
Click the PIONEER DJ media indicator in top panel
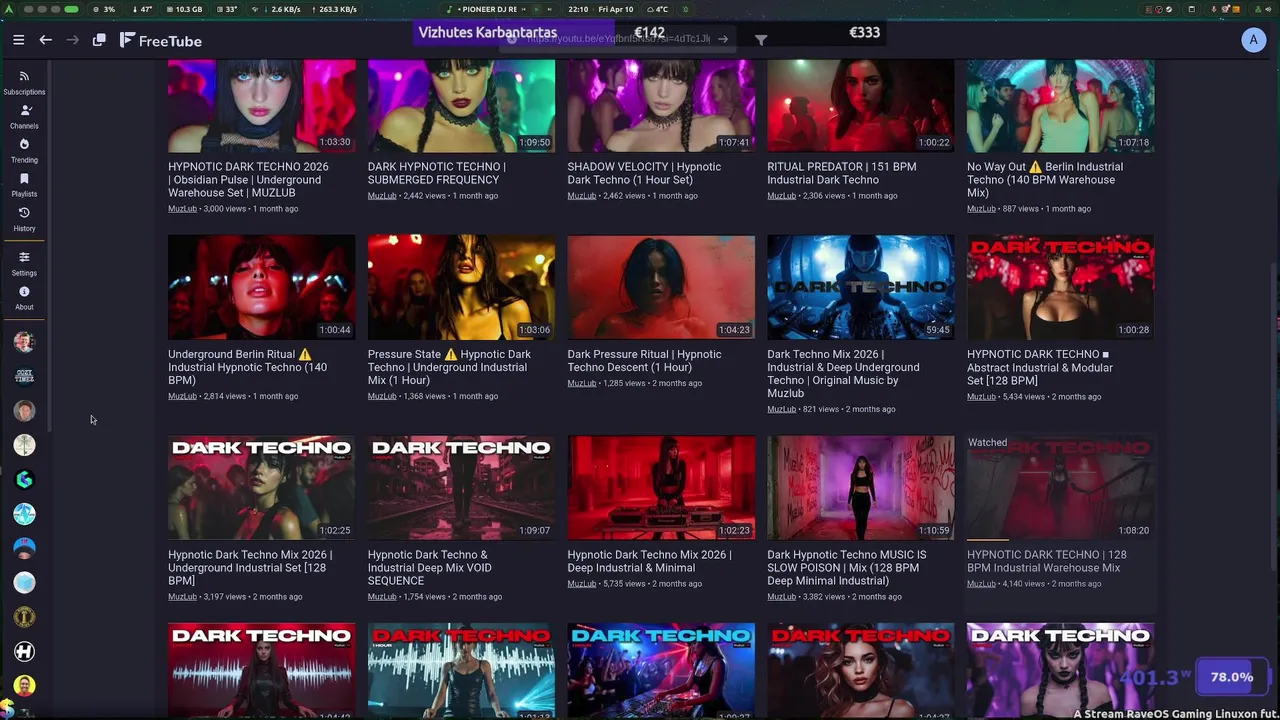pos(487,9)
